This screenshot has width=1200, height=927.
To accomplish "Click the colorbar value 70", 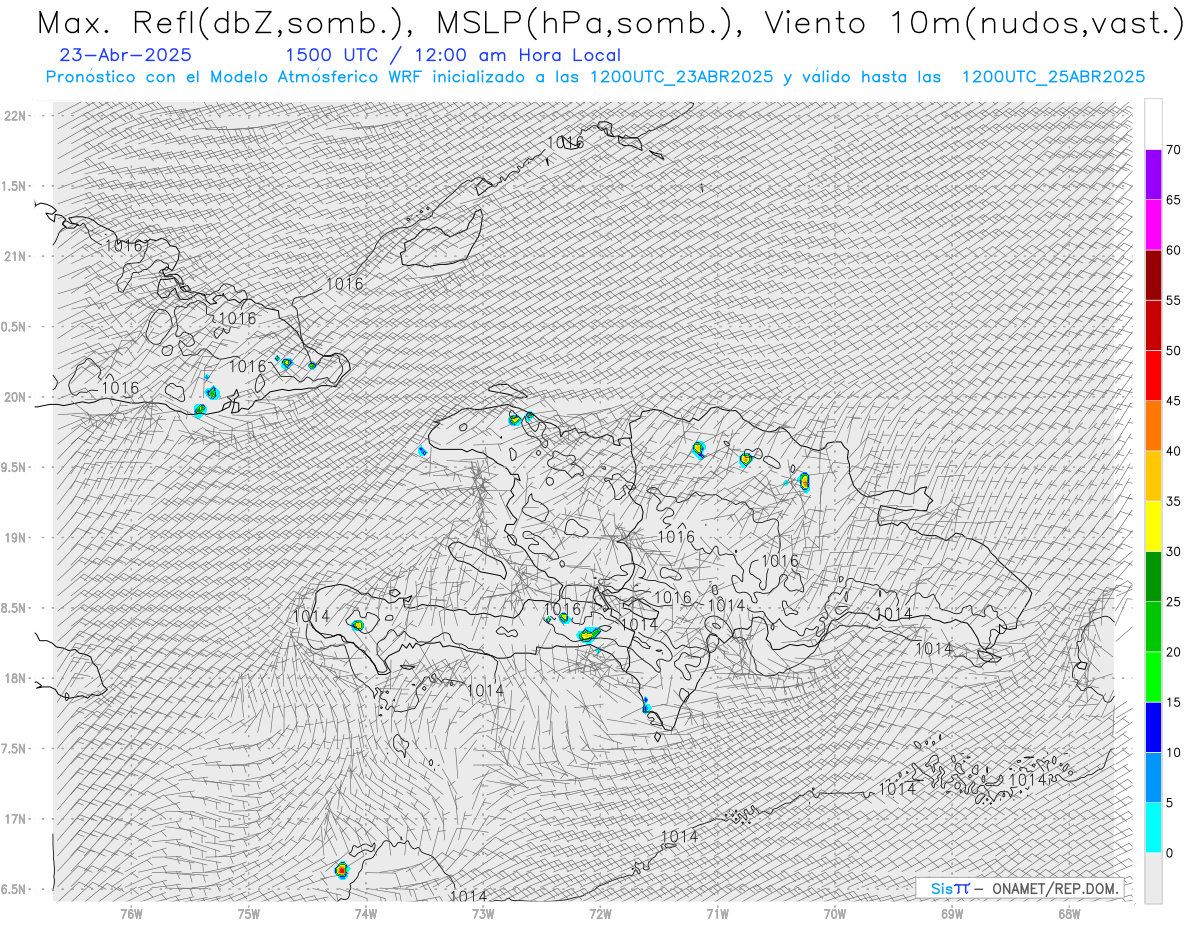I will click(x=1174, y=150).
